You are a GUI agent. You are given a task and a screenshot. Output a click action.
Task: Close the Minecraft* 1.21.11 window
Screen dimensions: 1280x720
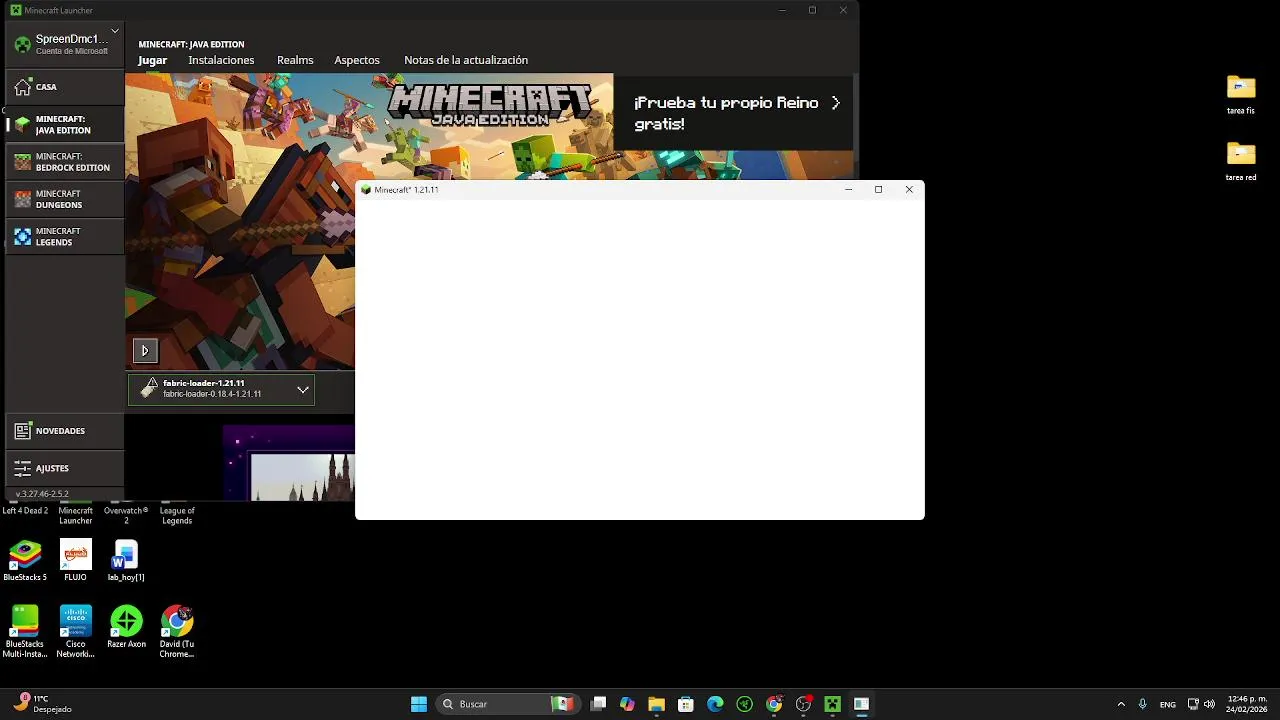[x=909, y=190]
